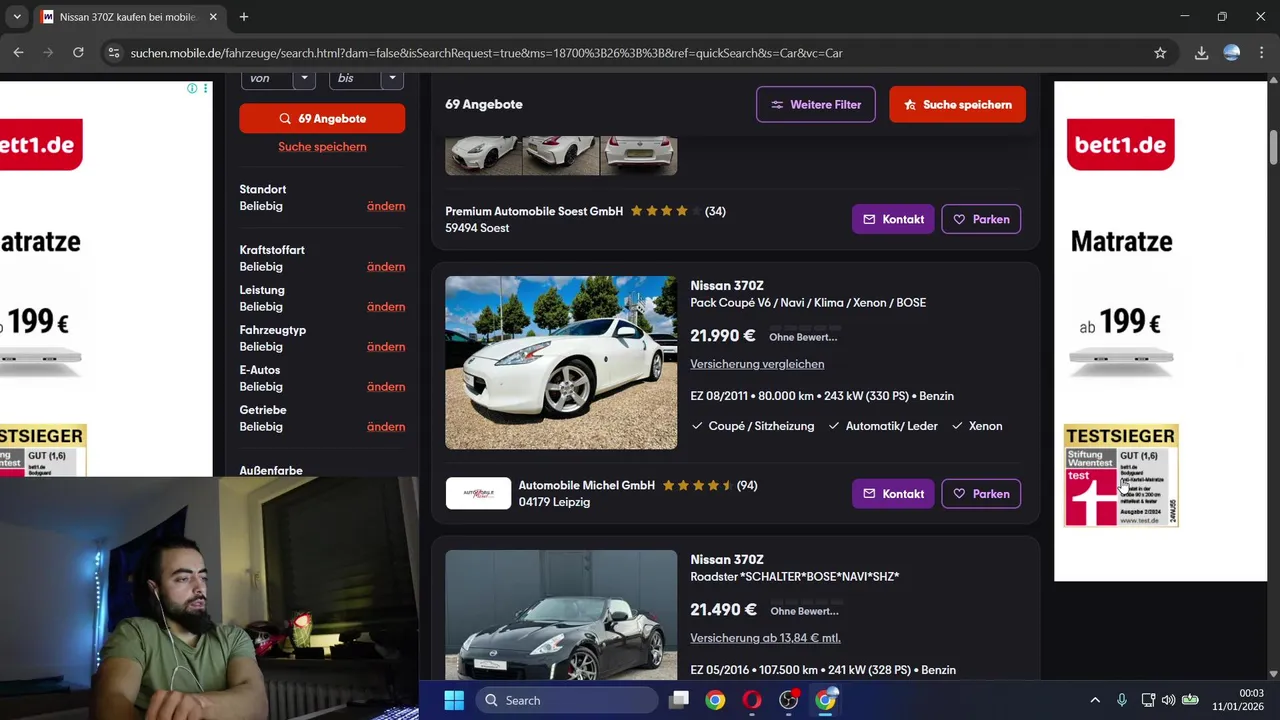Image resolution: width=1280 pixels, height=720 pixels.
Task: Click 'Suche speichern' link in sidebar
Action: [x=322, y=146]
